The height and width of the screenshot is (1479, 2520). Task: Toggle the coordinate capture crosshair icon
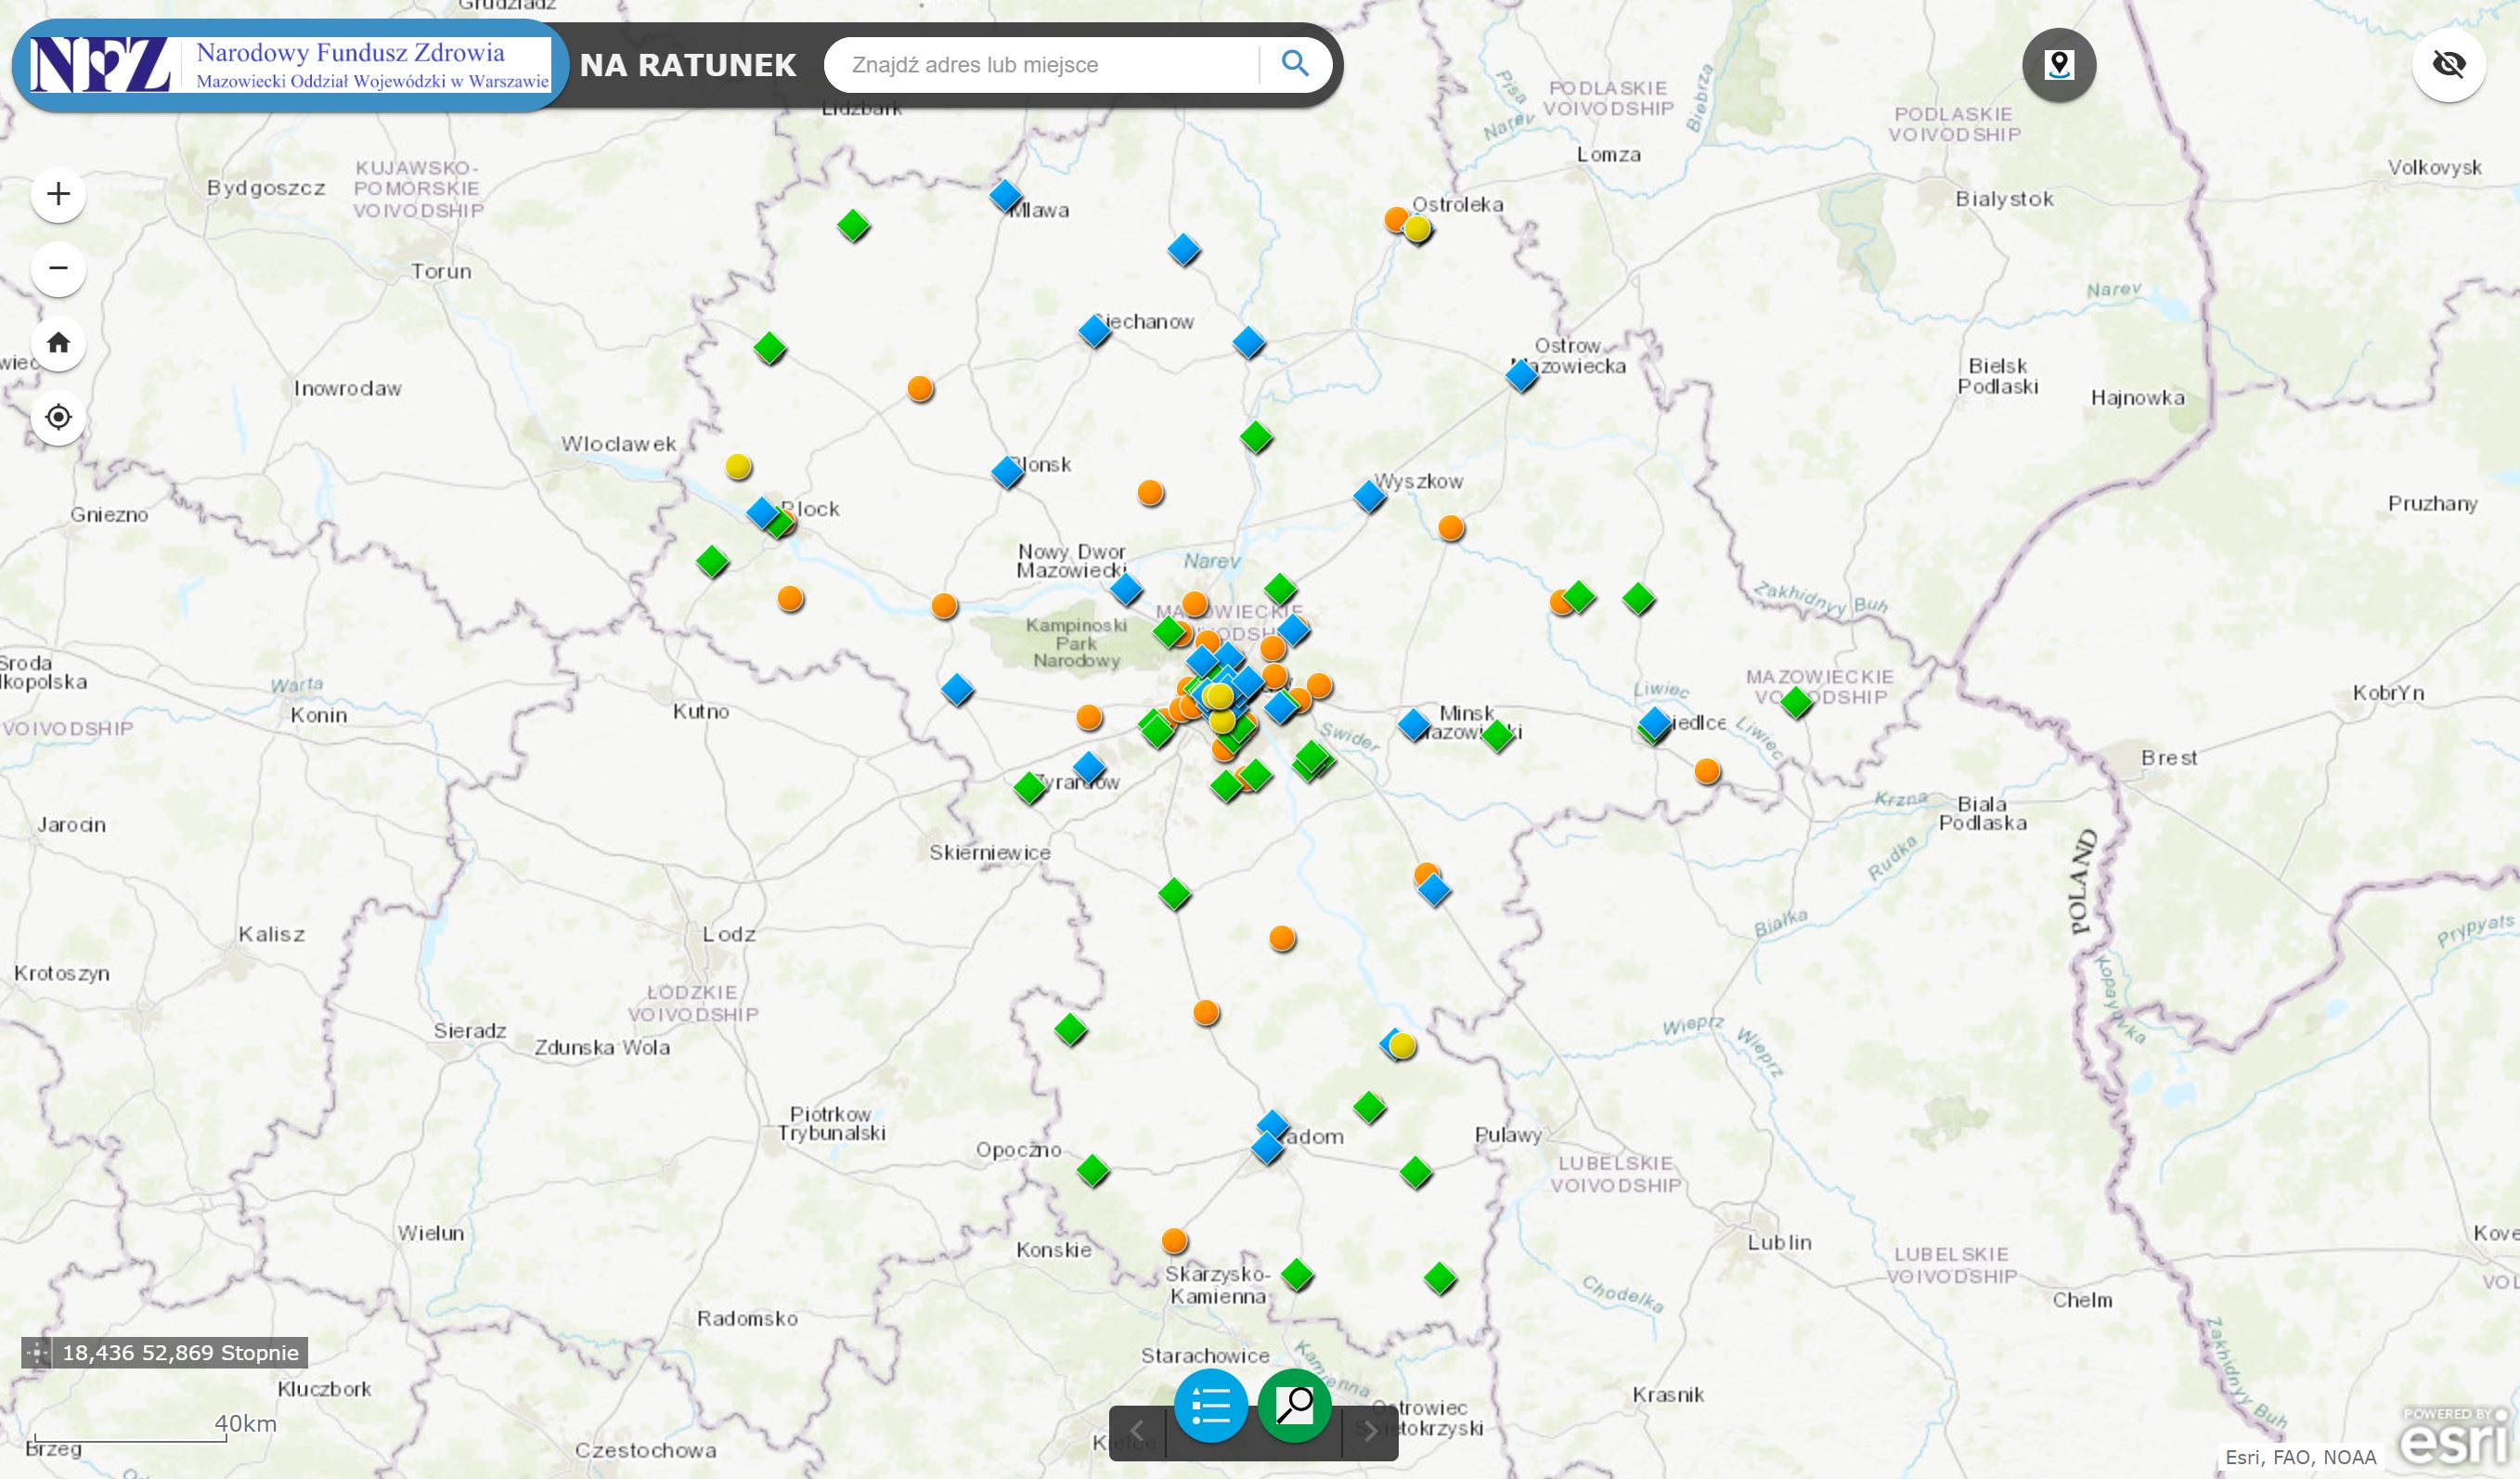click(37, 1353)
